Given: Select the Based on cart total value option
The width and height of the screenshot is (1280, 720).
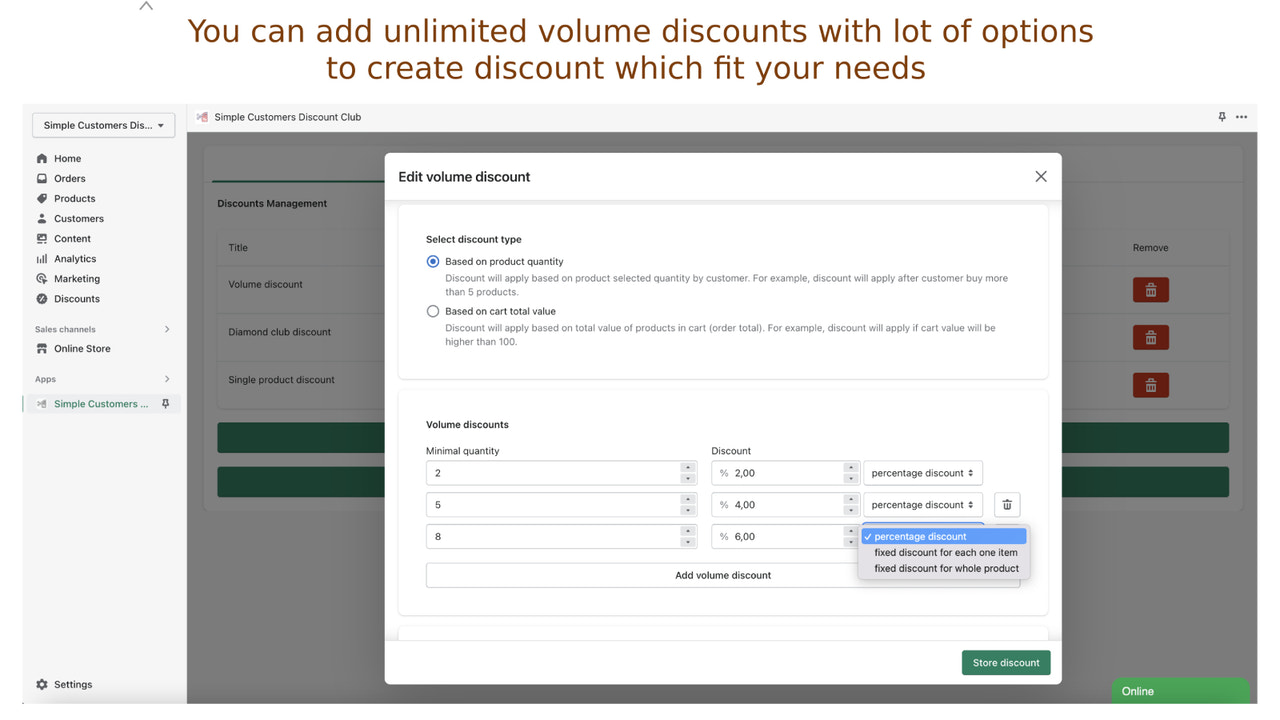Looking at the screenshot, I should click(x=432, y=311).
